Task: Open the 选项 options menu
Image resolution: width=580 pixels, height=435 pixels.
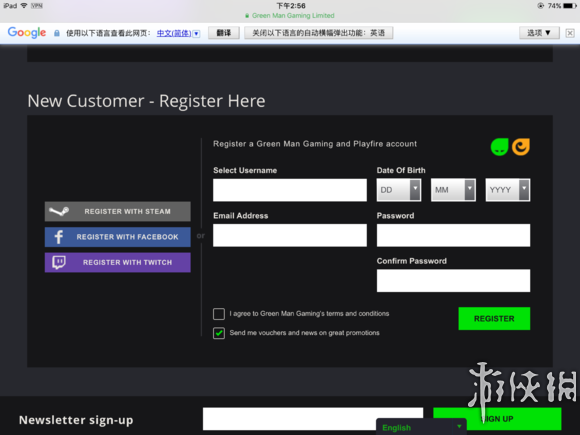Action: 539,33
